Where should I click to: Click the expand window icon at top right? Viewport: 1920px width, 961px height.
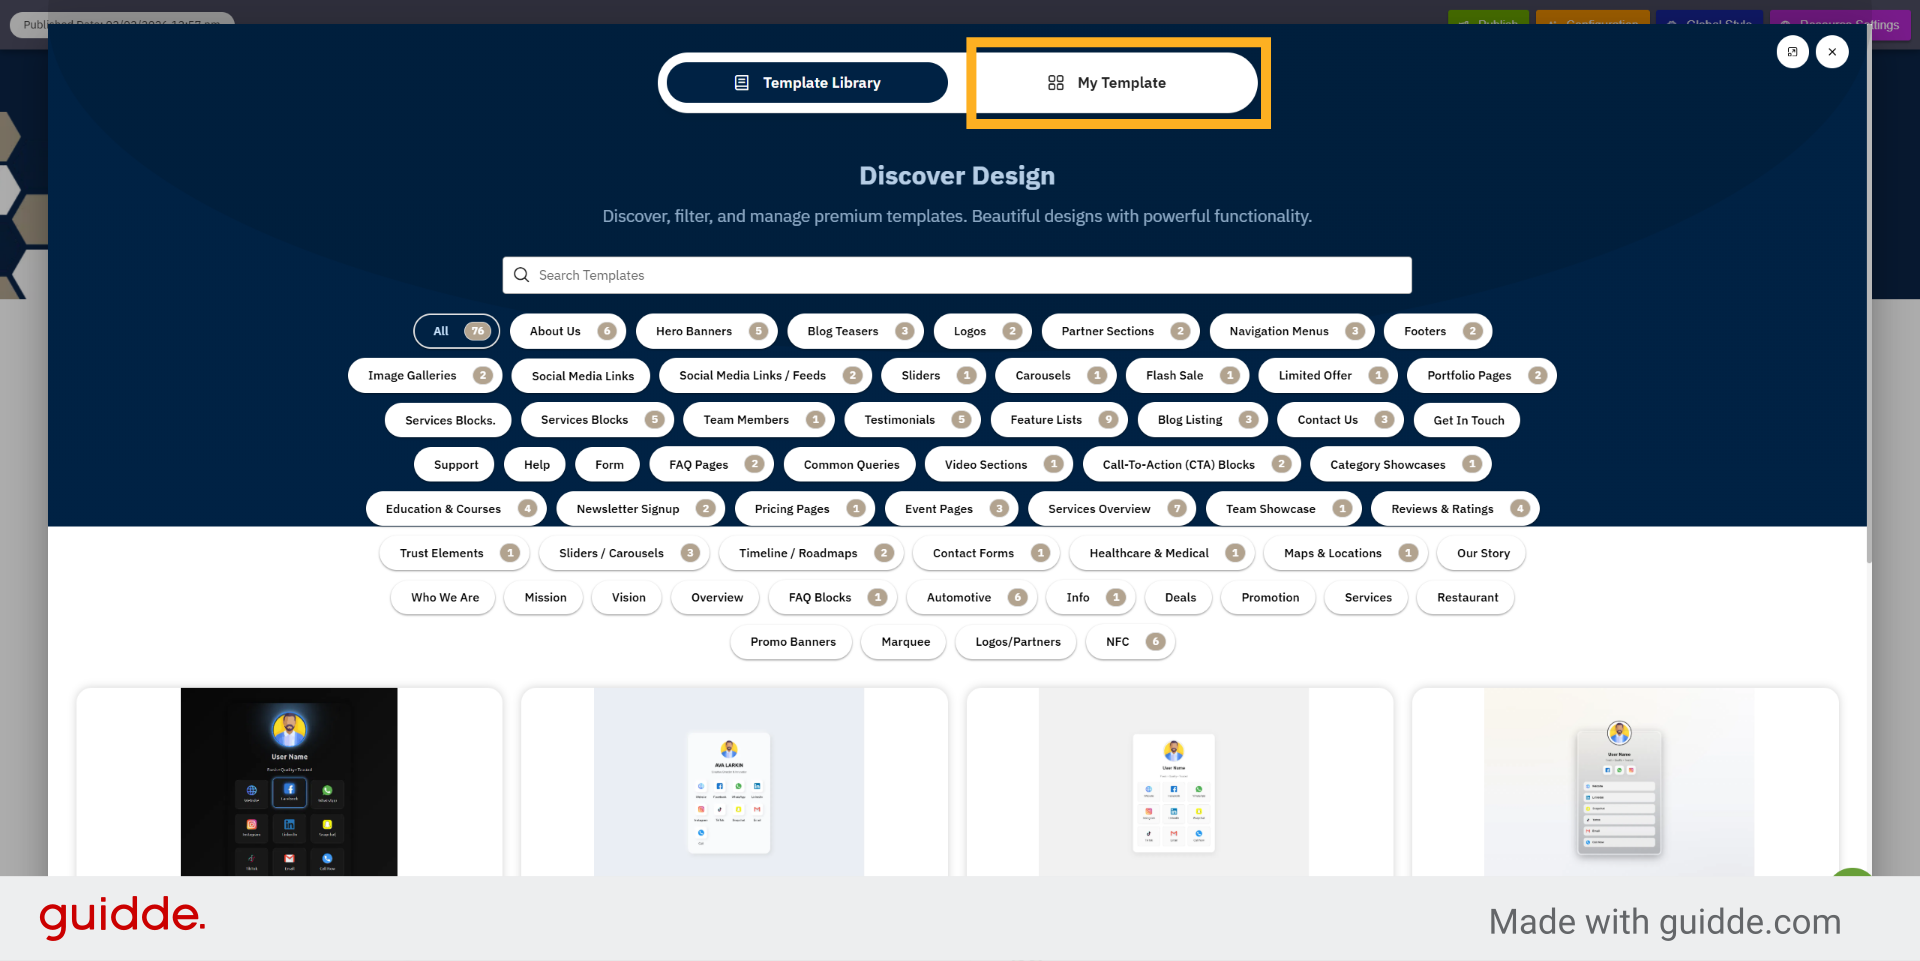(x=1792, y=52)
